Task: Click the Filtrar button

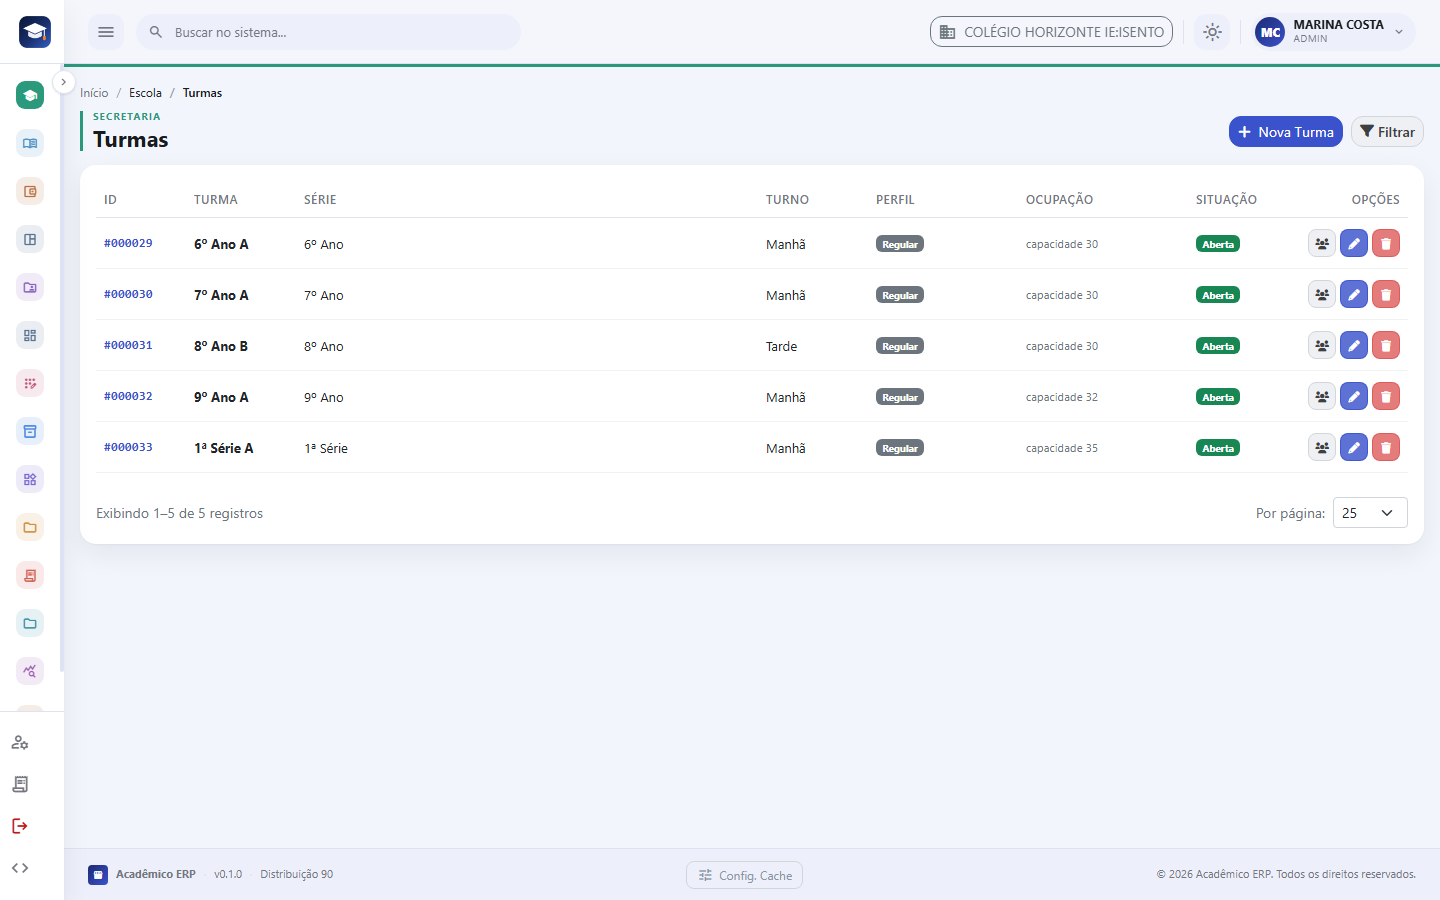Action: point(1387,132)
